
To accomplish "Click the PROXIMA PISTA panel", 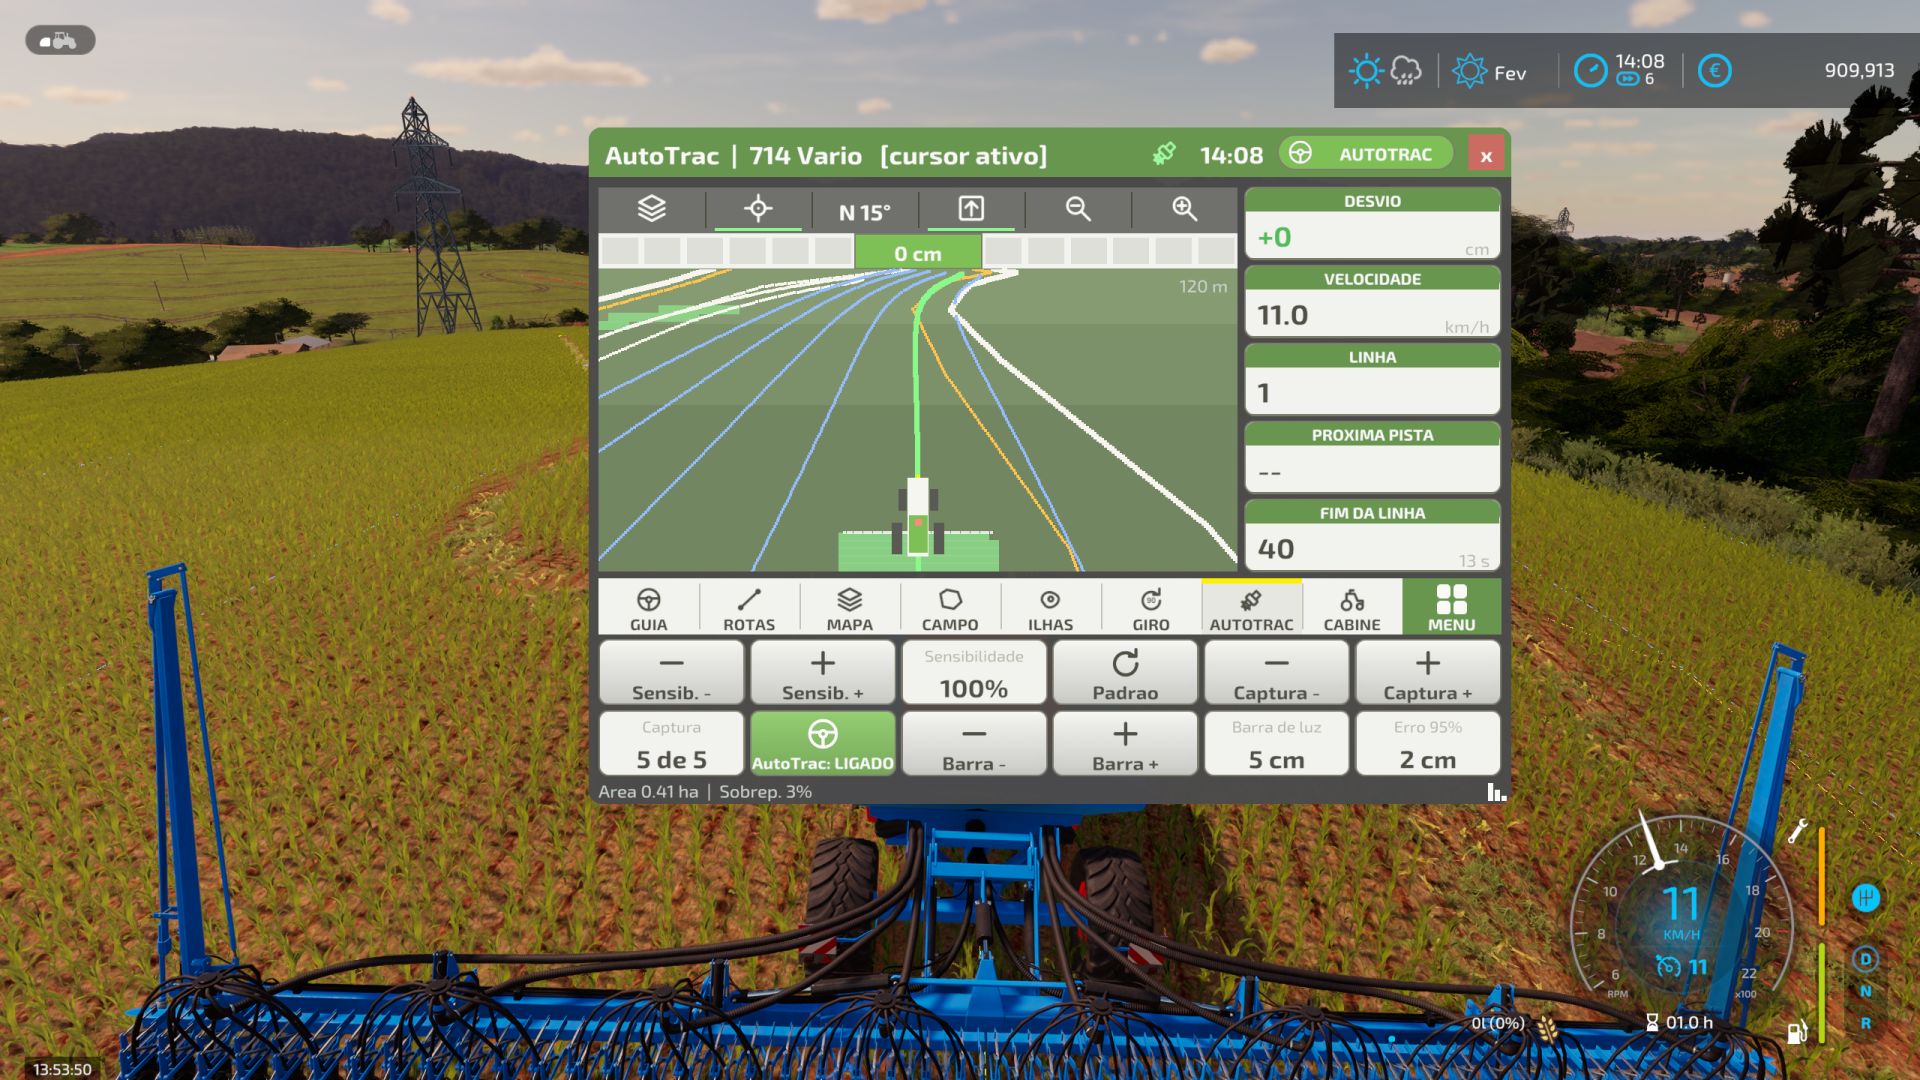I will tap(1372, 459).
